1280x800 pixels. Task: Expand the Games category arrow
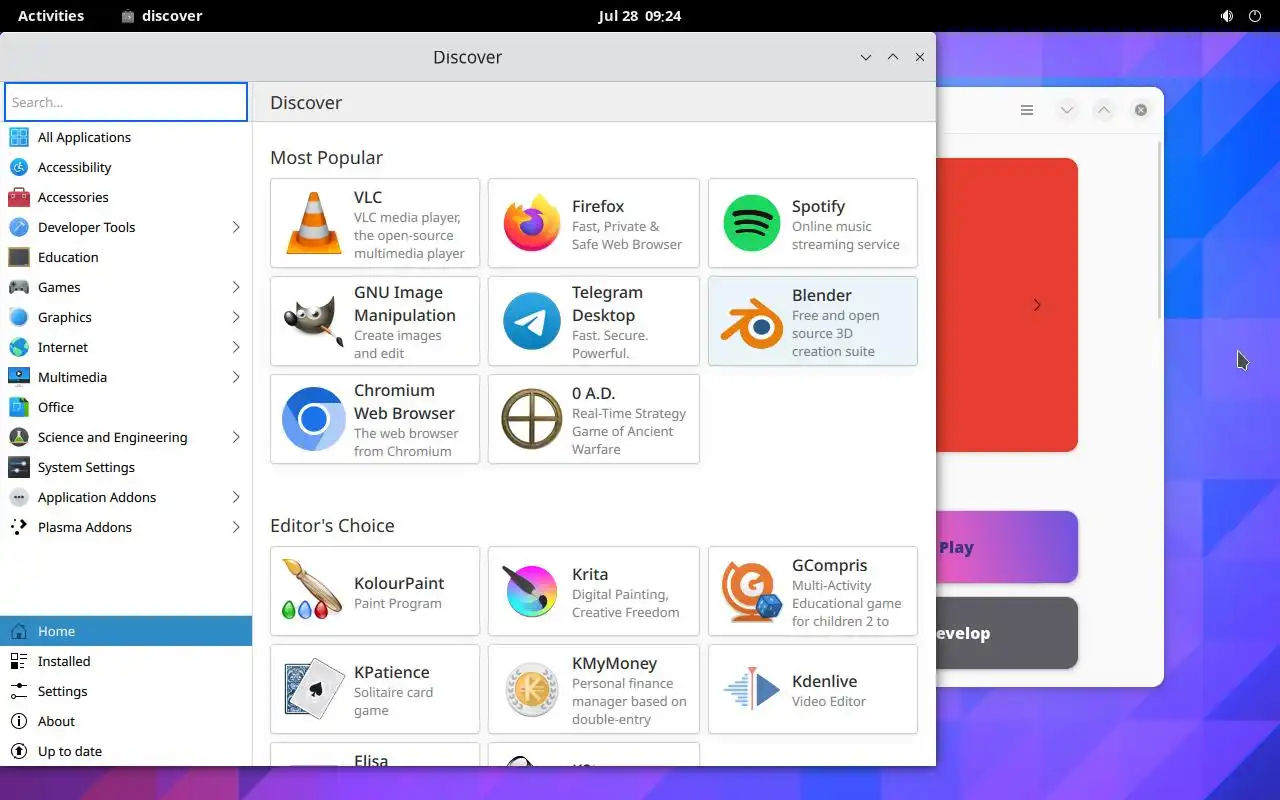click(236, 287)
